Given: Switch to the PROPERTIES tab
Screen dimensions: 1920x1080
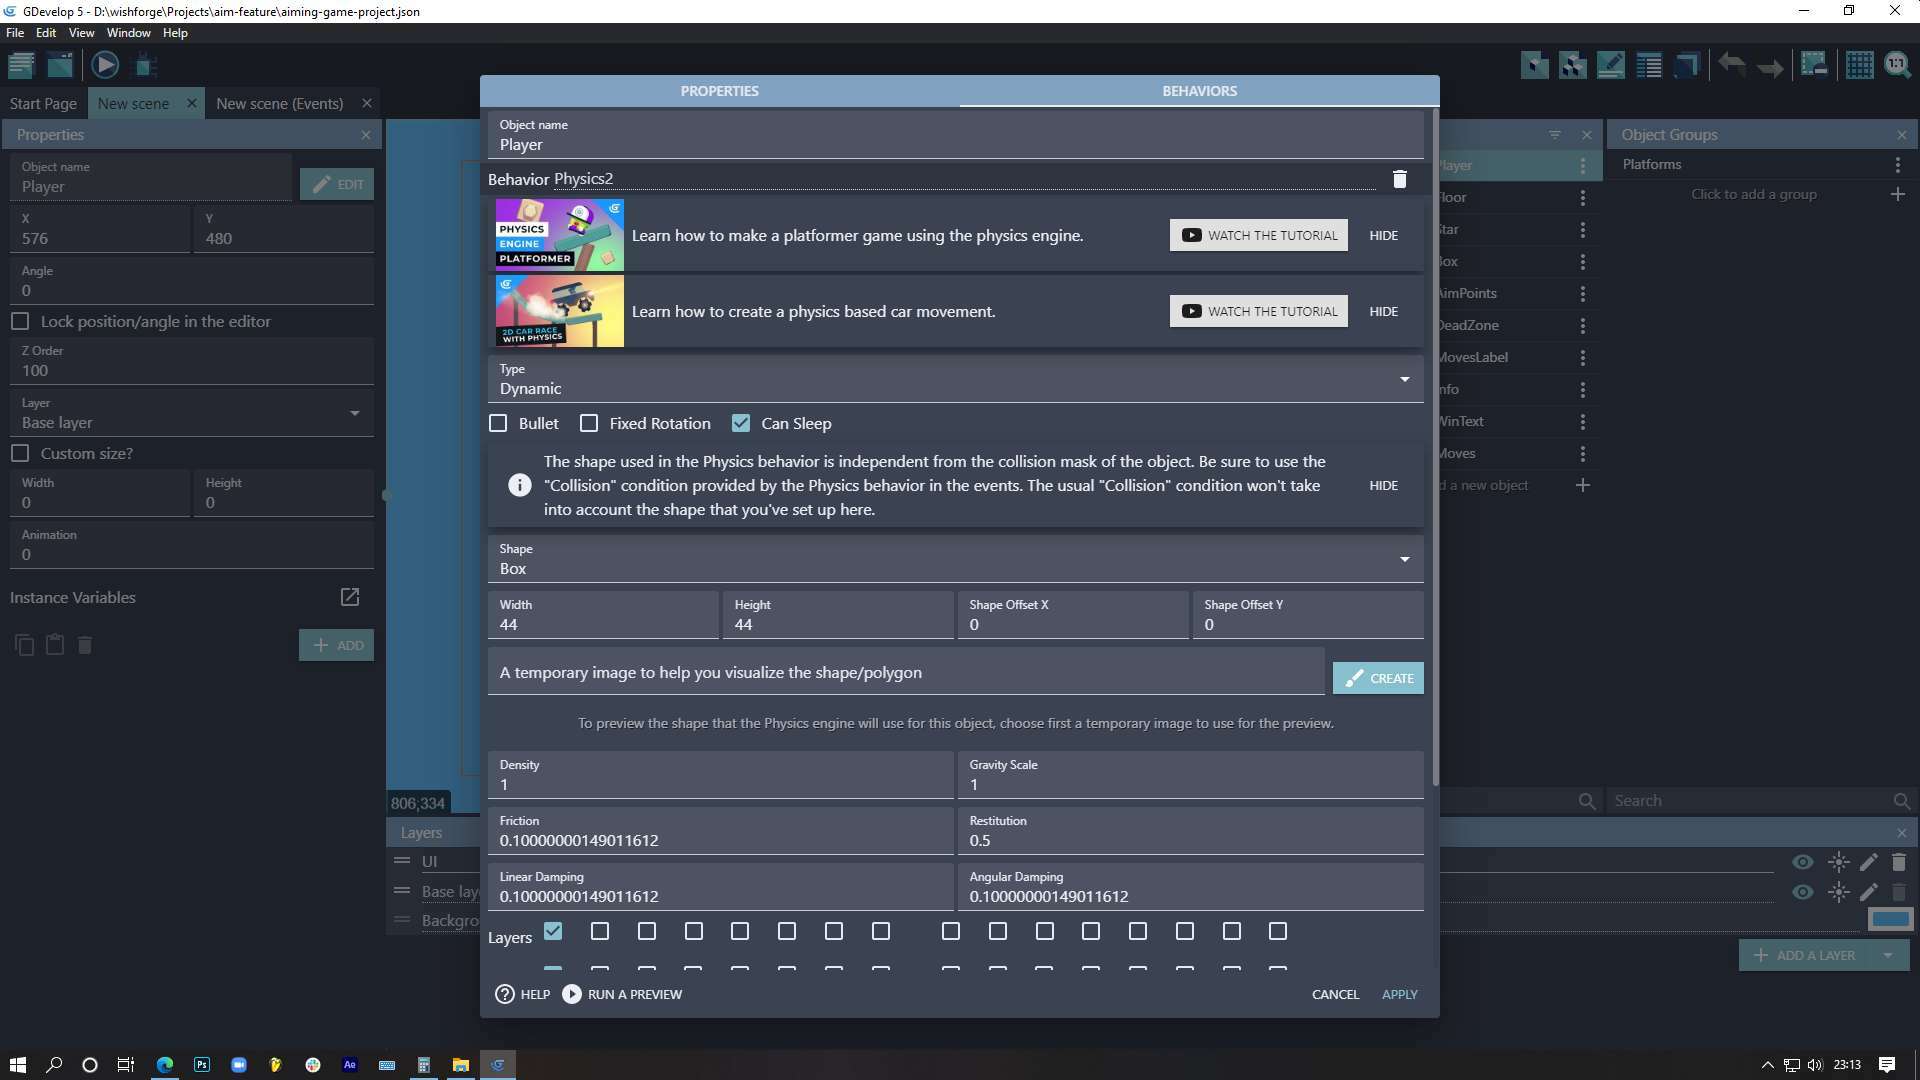Looking at the screenshot, I should 719,90.
